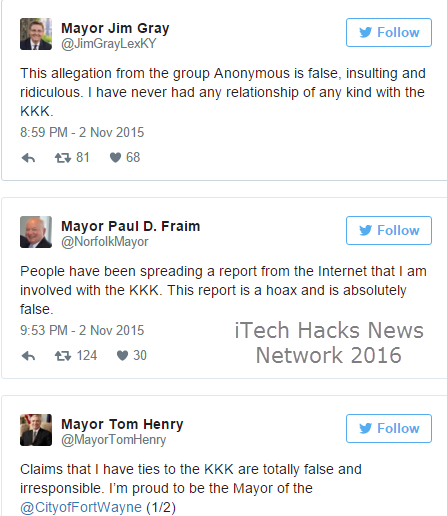Image resolution: width=447 pixels, height=516 pixels.
Task: Open Paul D. Fraim's profile picture
Action: coord(36,232)
